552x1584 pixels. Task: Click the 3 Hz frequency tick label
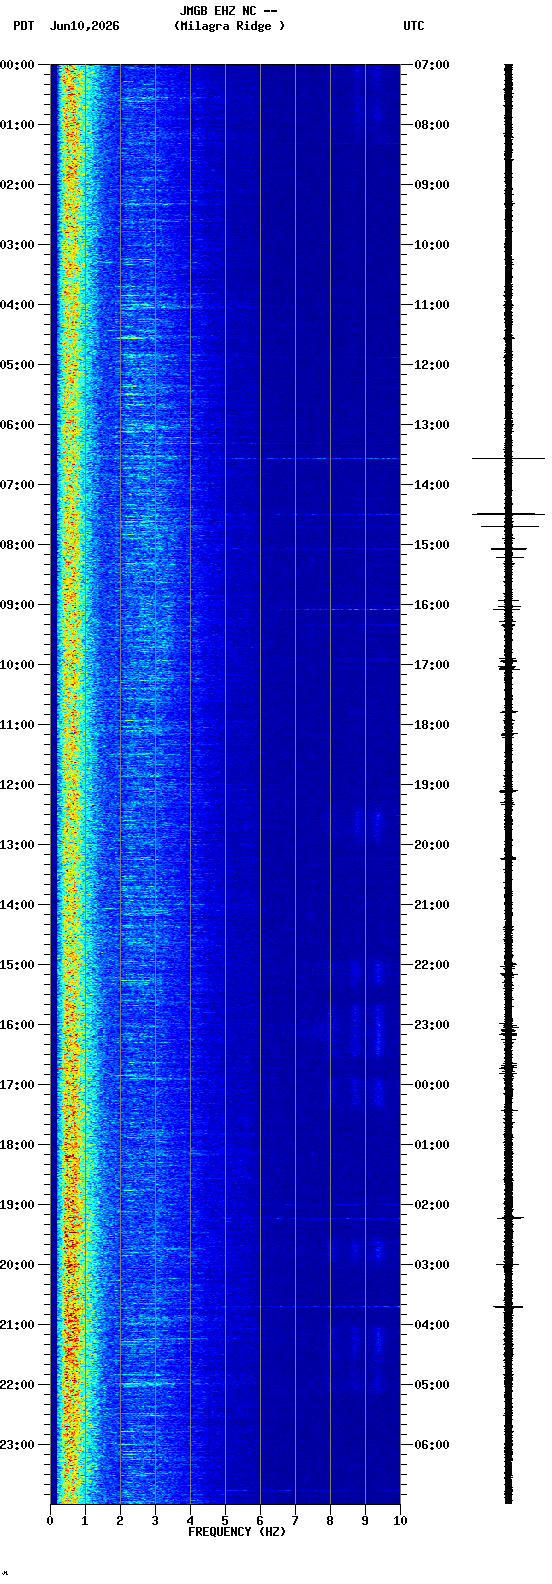[x=155, y=1521]
